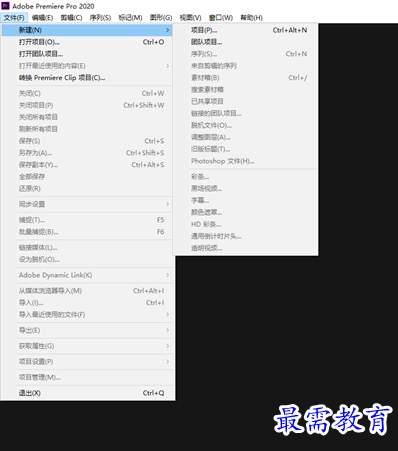Screen dimensions: 398x451
Task: Click 刷新所有项目 entry
Action: pos(87,129)
